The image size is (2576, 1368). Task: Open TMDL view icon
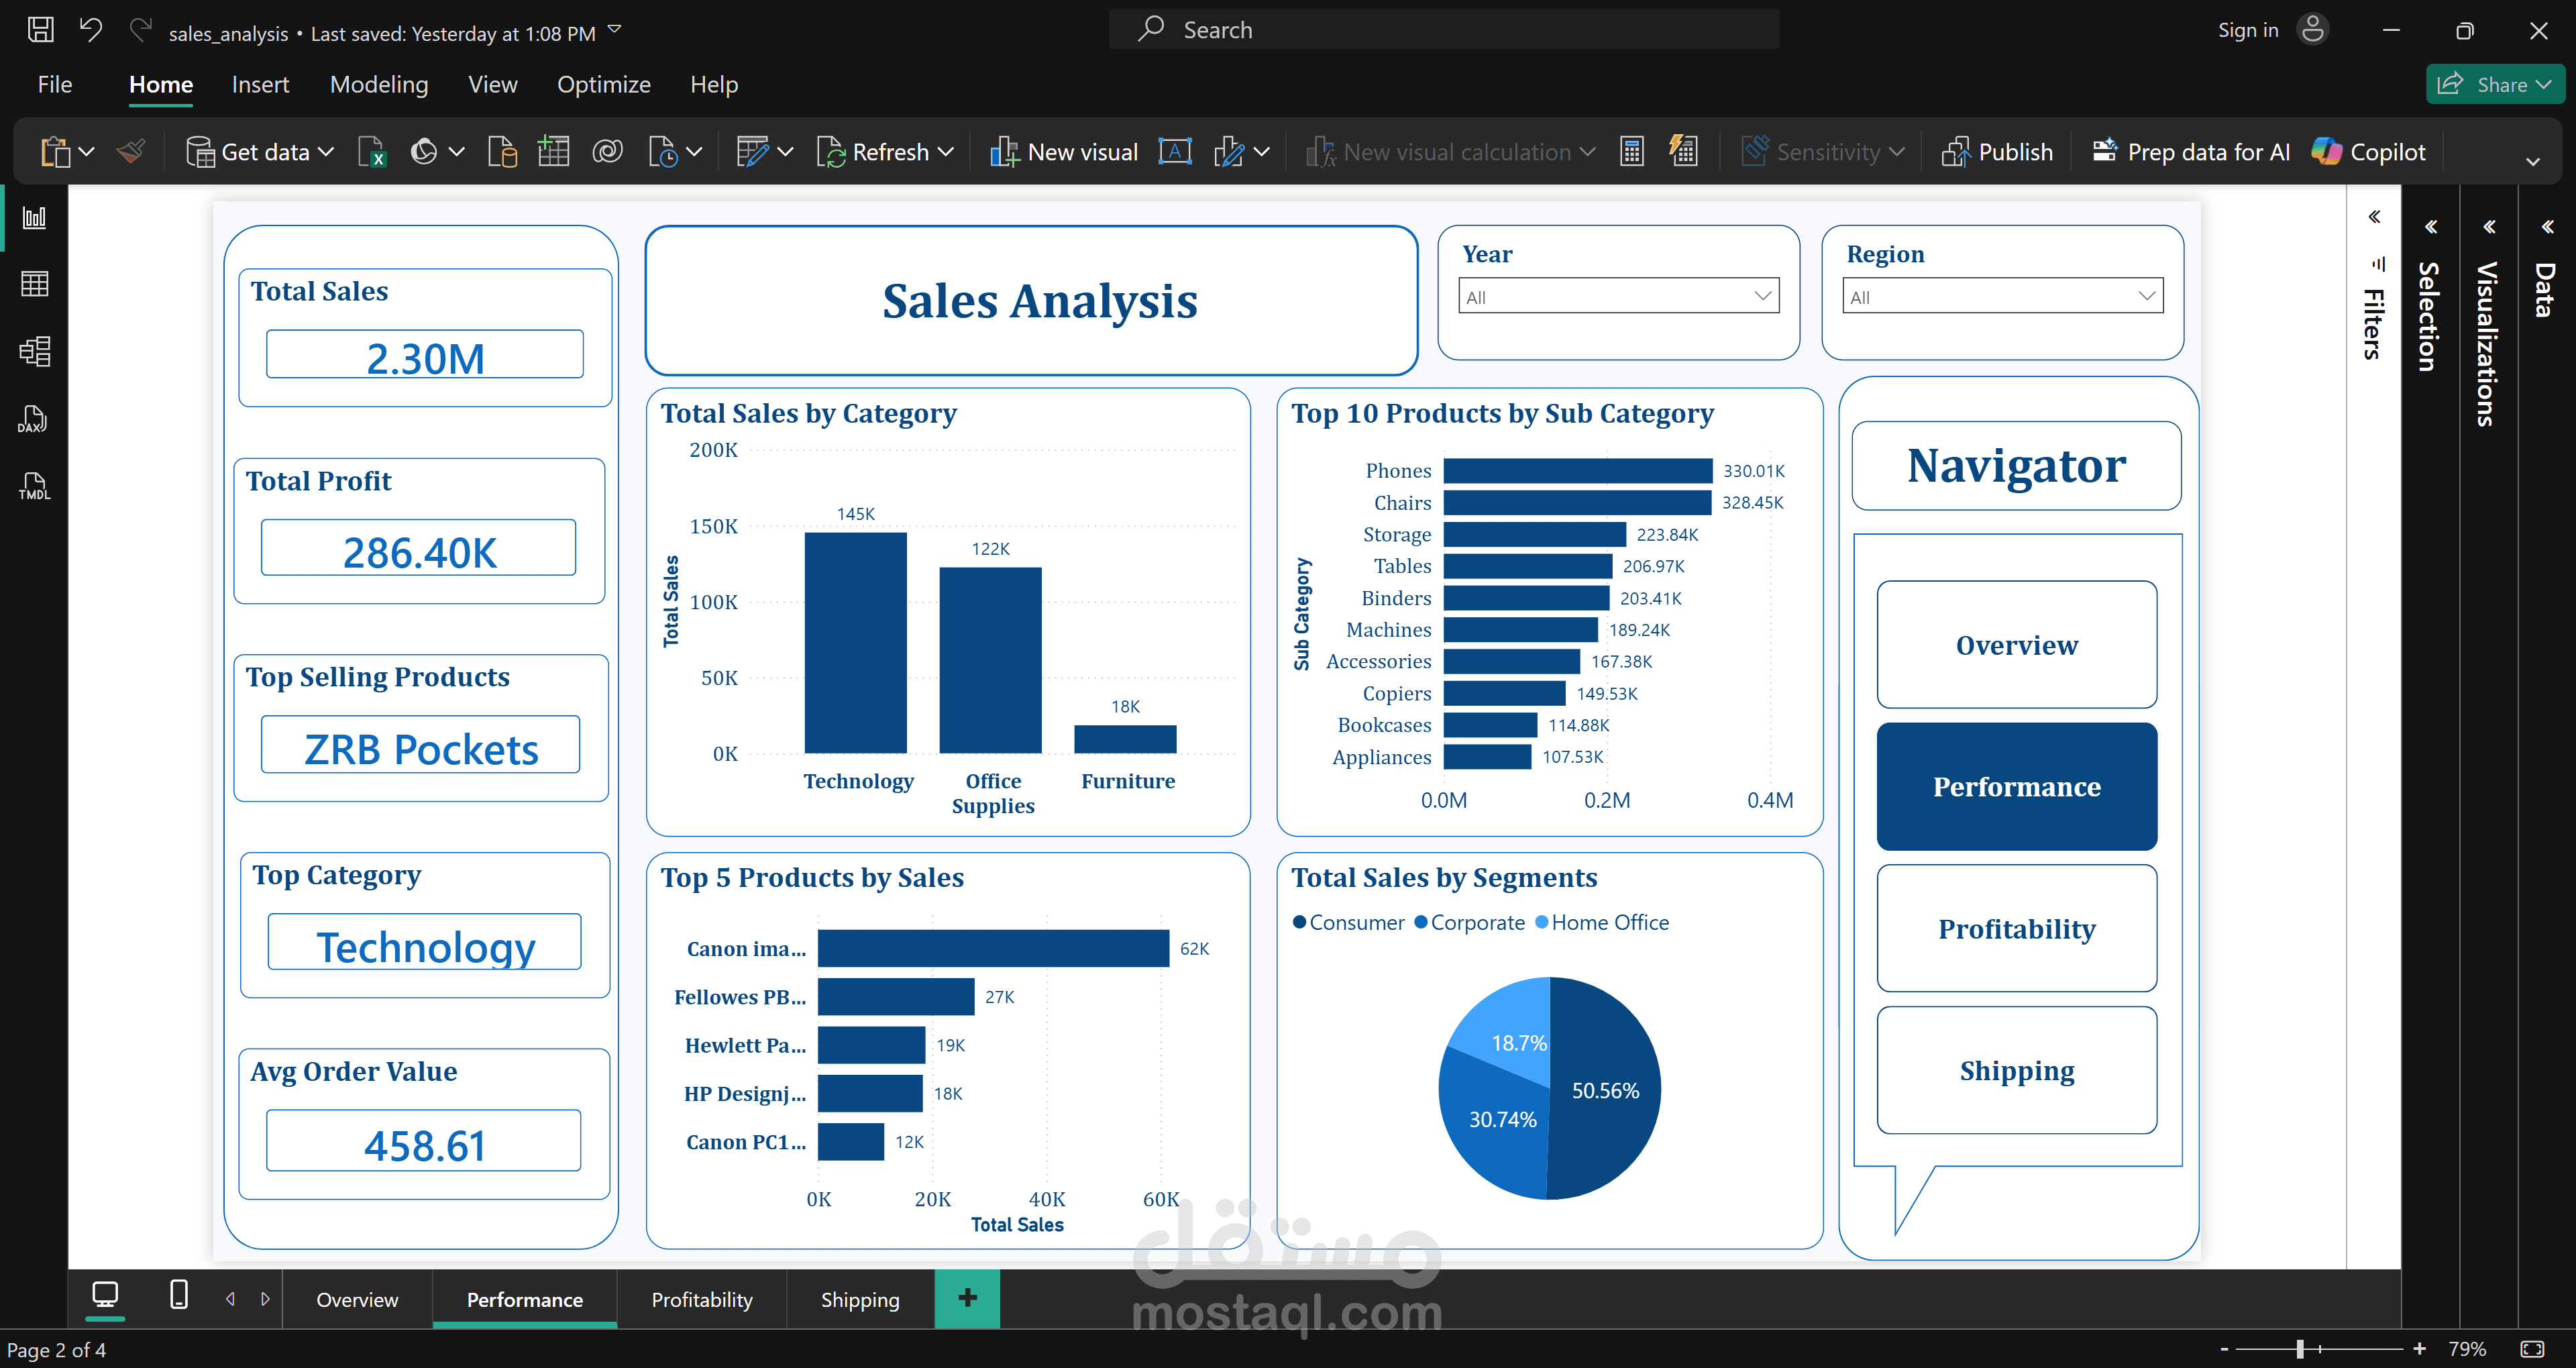coord(34,486)
